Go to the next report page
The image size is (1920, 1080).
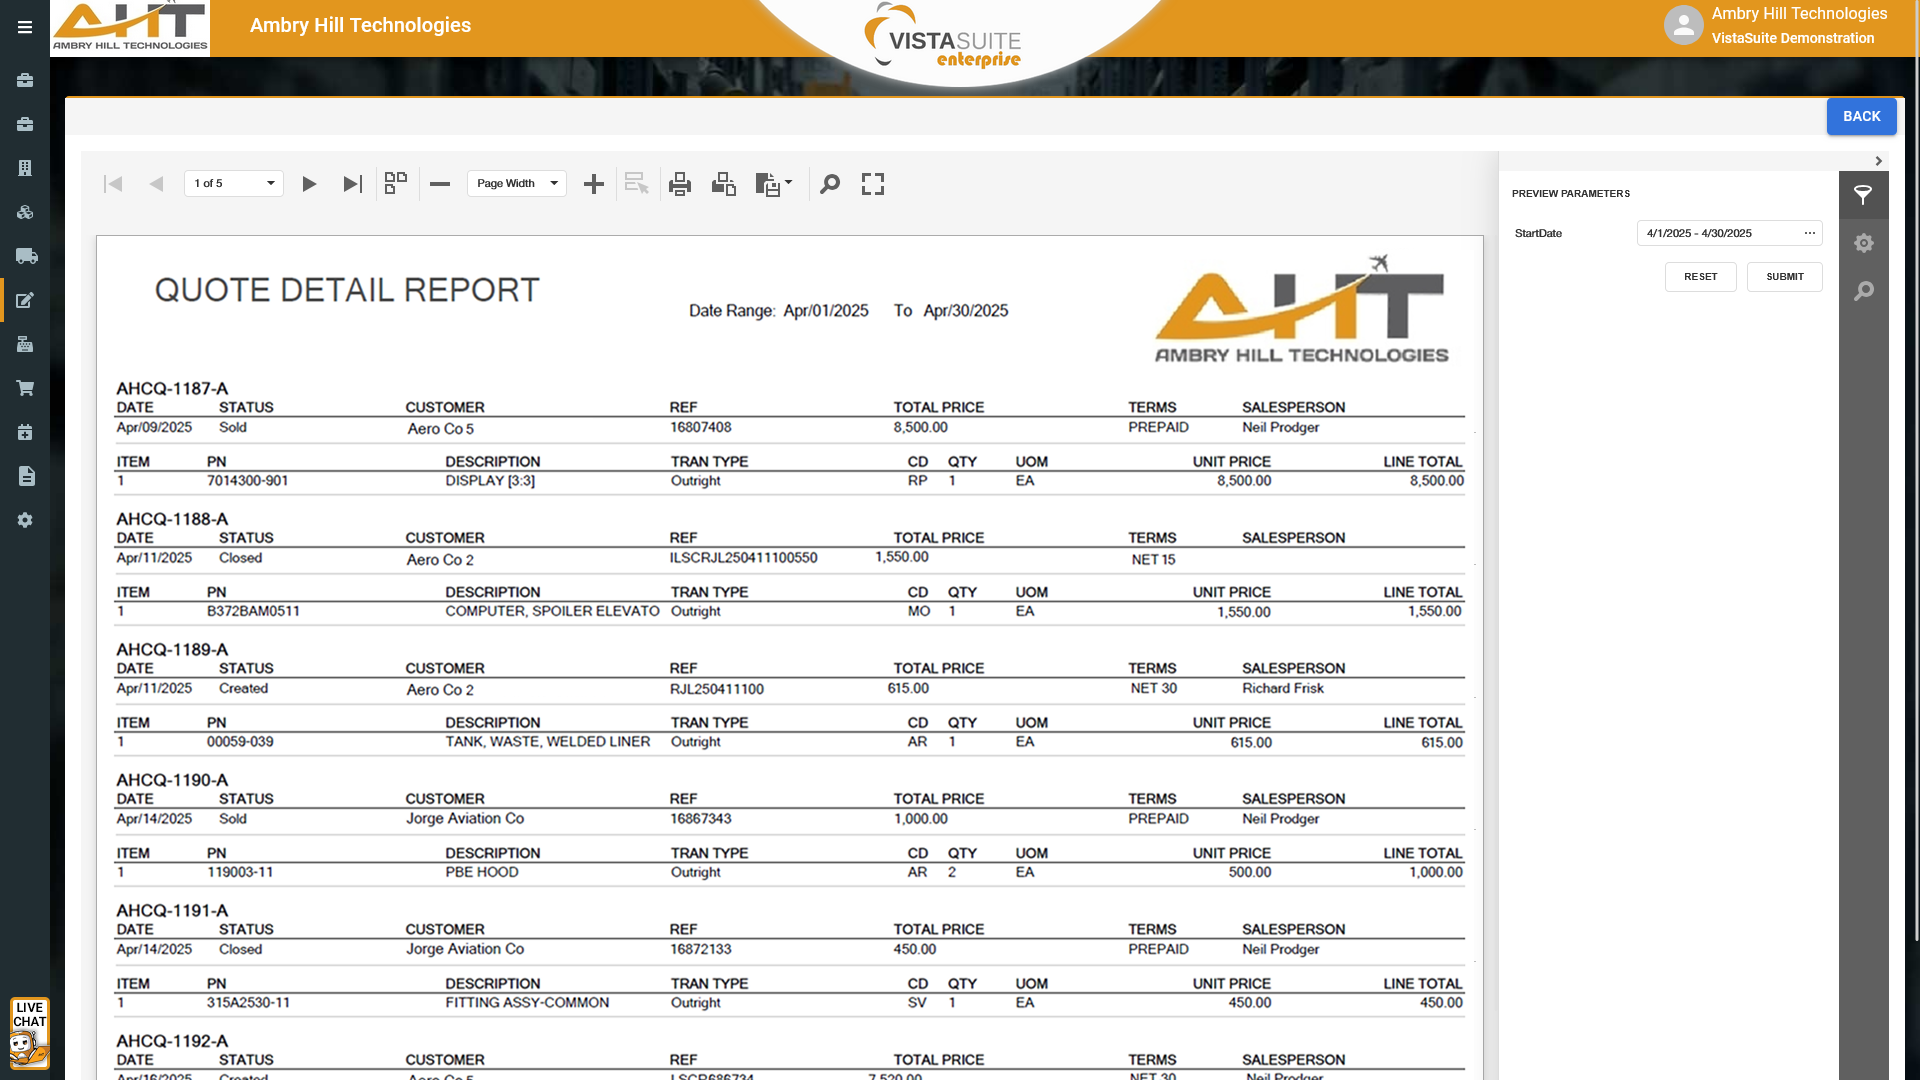[309, 184]
